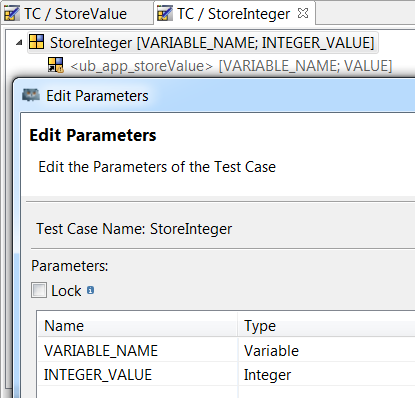Screen dimensions: 415x398
Task: Collapse the StoreInteger tree node
Action: tap(19, 42)
